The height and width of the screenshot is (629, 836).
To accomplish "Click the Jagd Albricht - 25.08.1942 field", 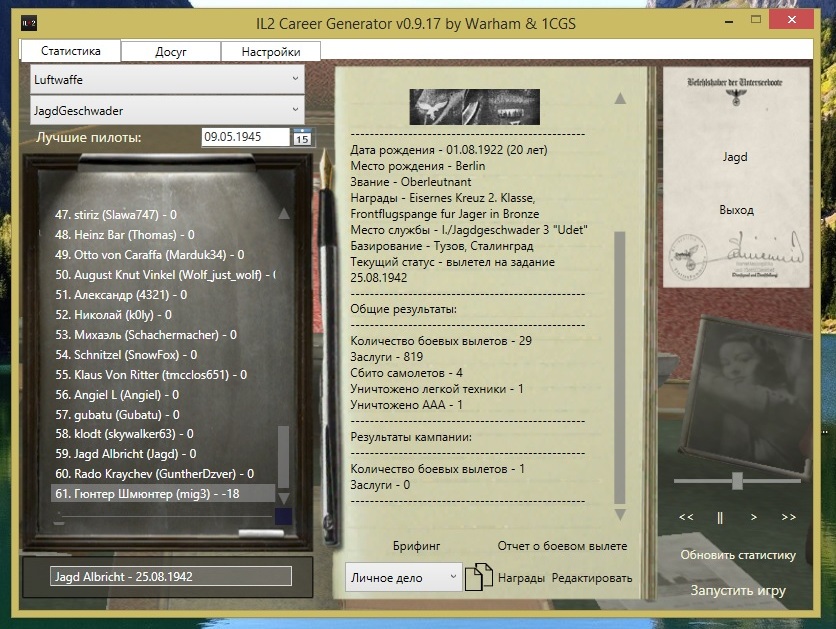I will pyautogui.click(x=171, y=576).
